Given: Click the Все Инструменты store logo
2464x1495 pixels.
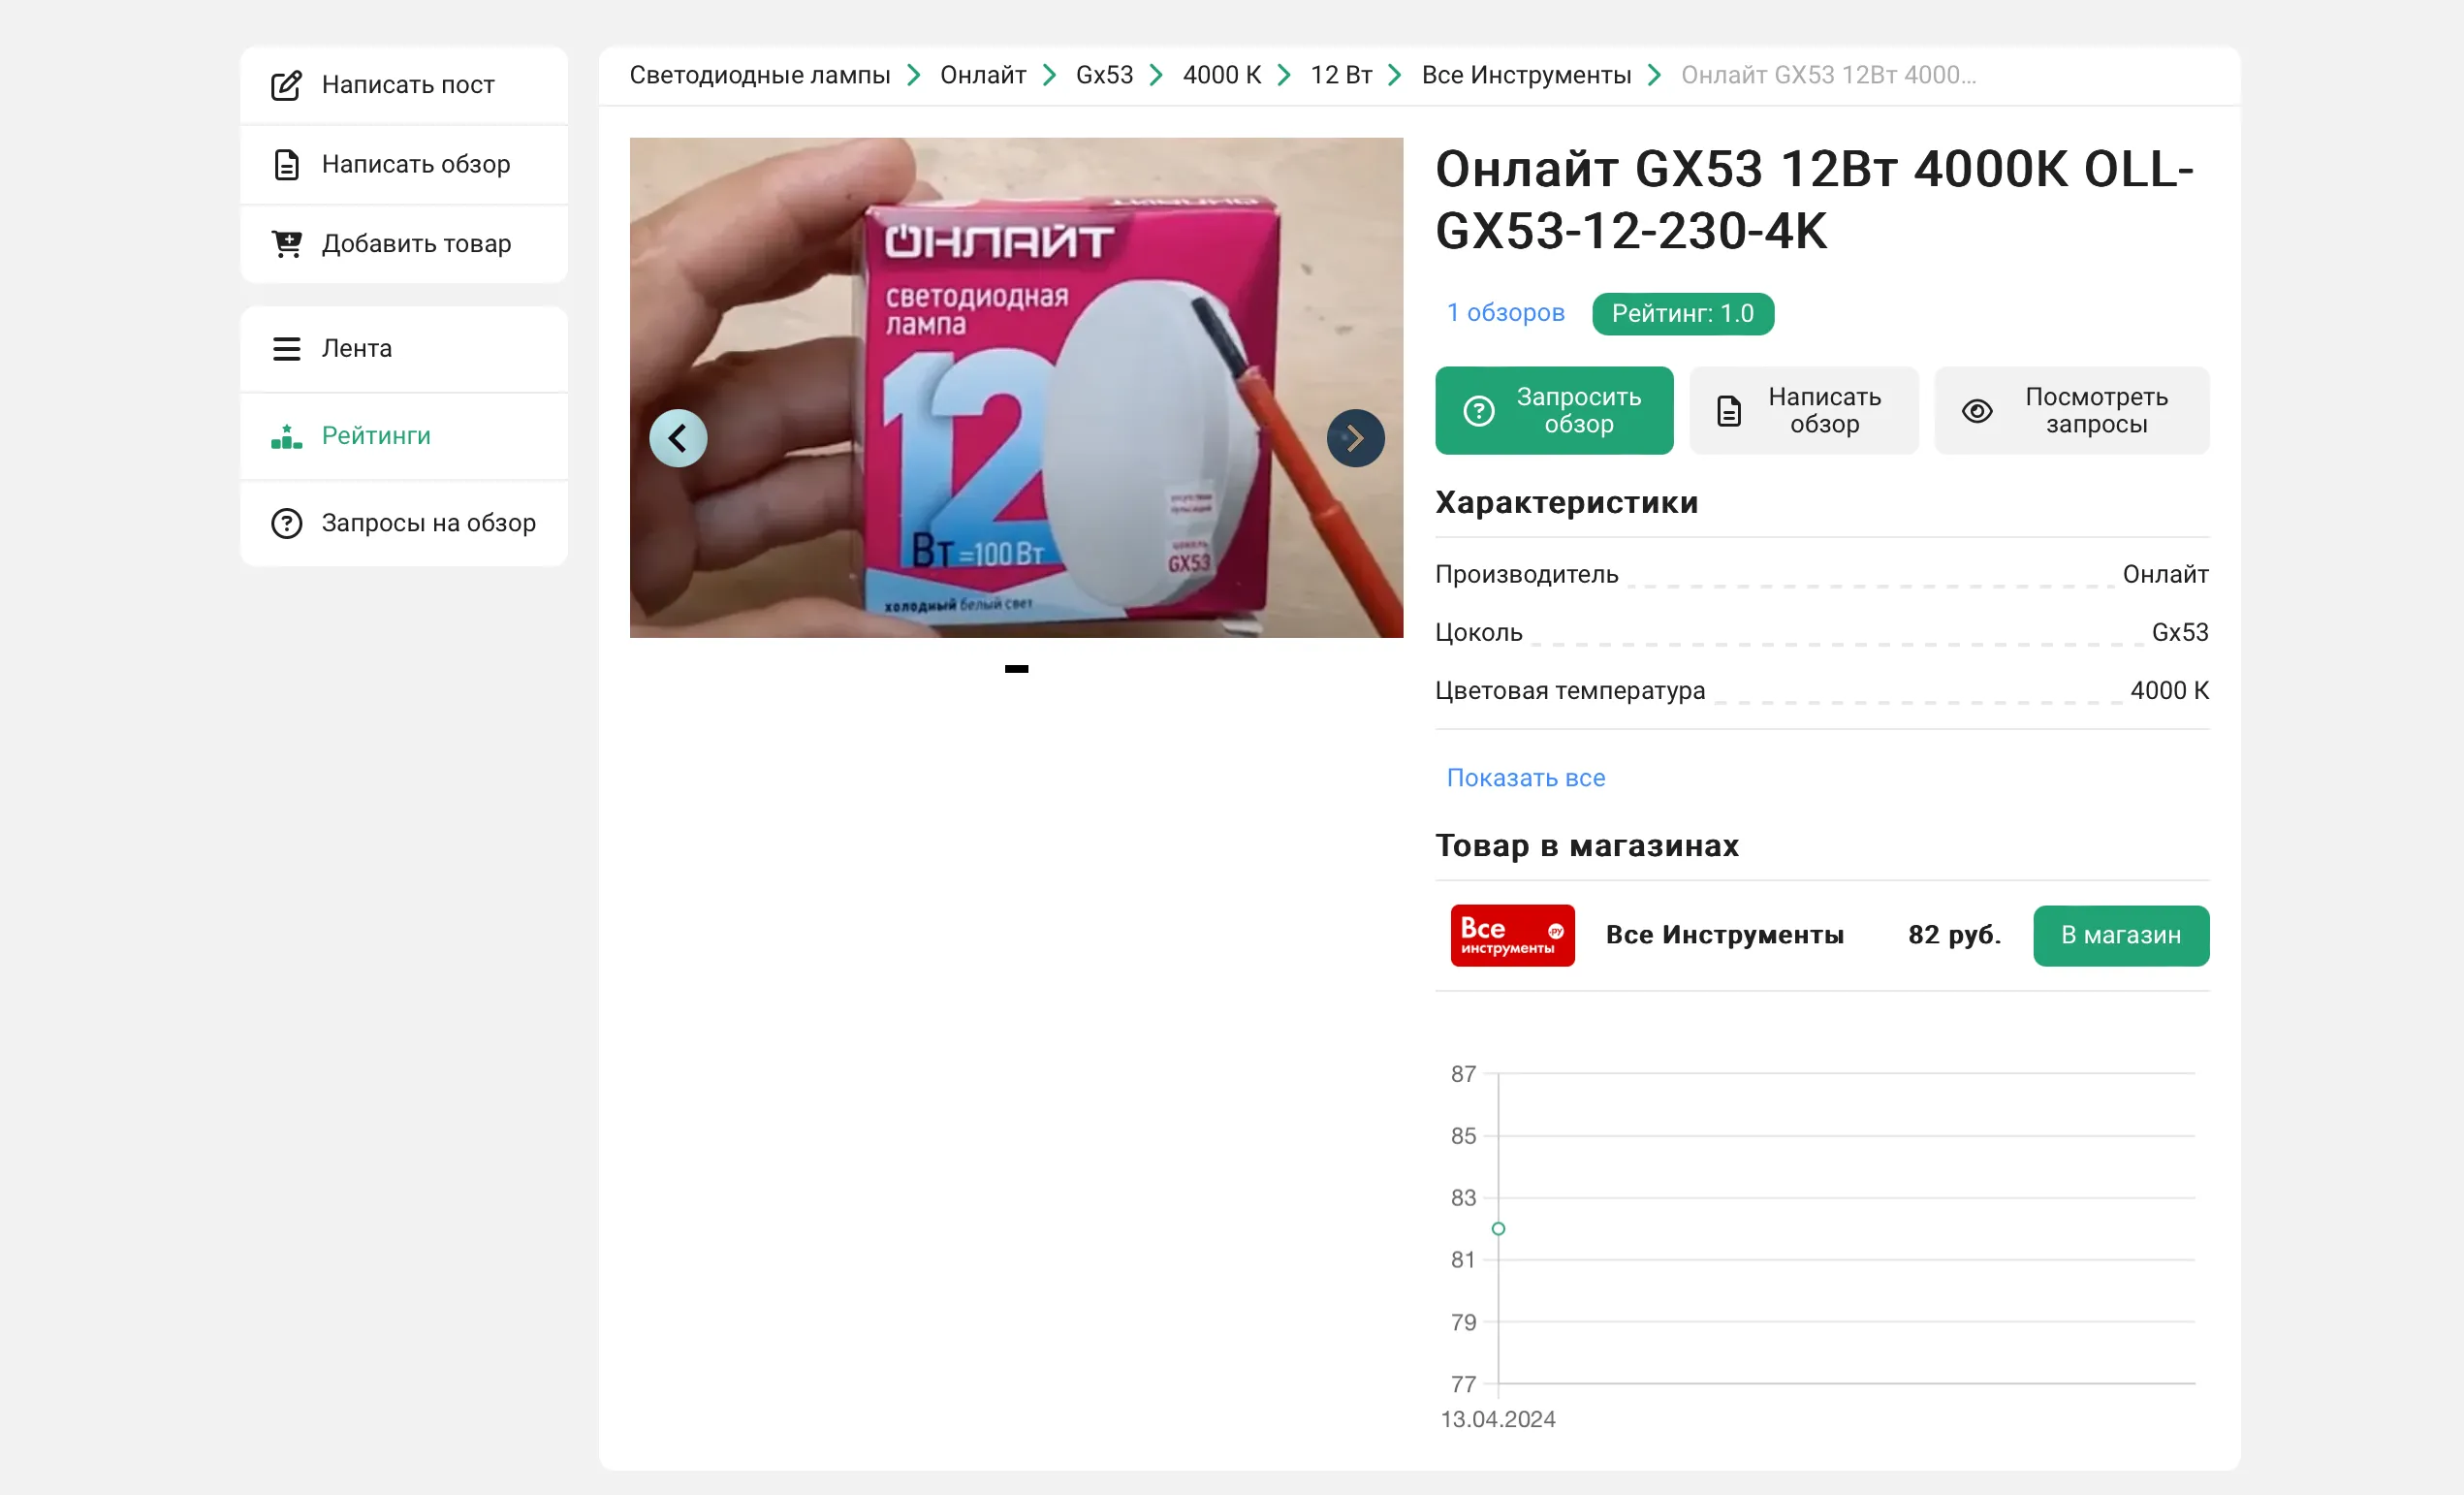Looking at the screenshot, I should coord(1512,936).
